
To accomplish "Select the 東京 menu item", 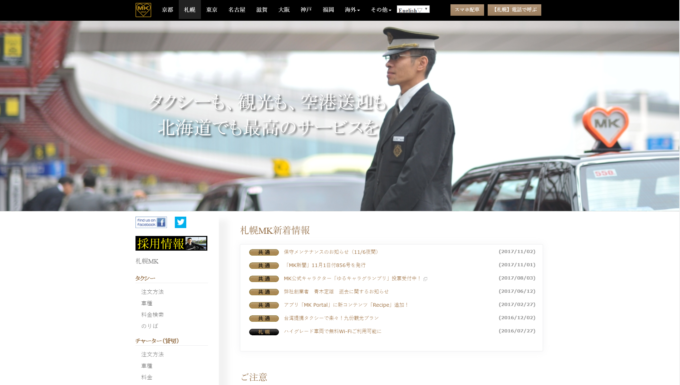I will coord(212,10).
